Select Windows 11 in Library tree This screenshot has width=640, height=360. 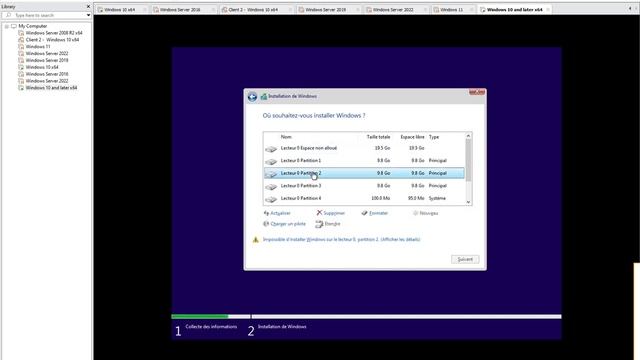pyautogui.click(x=38, y=47)
